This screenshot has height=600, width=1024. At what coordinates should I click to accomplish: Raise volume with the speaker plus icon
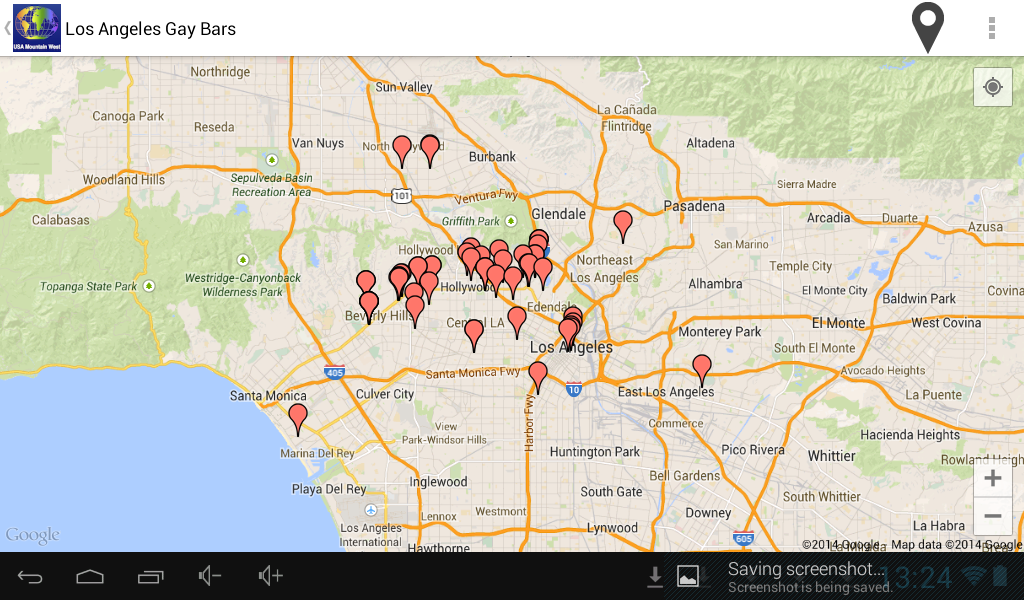pyautogui.click(x=271, y=576)
